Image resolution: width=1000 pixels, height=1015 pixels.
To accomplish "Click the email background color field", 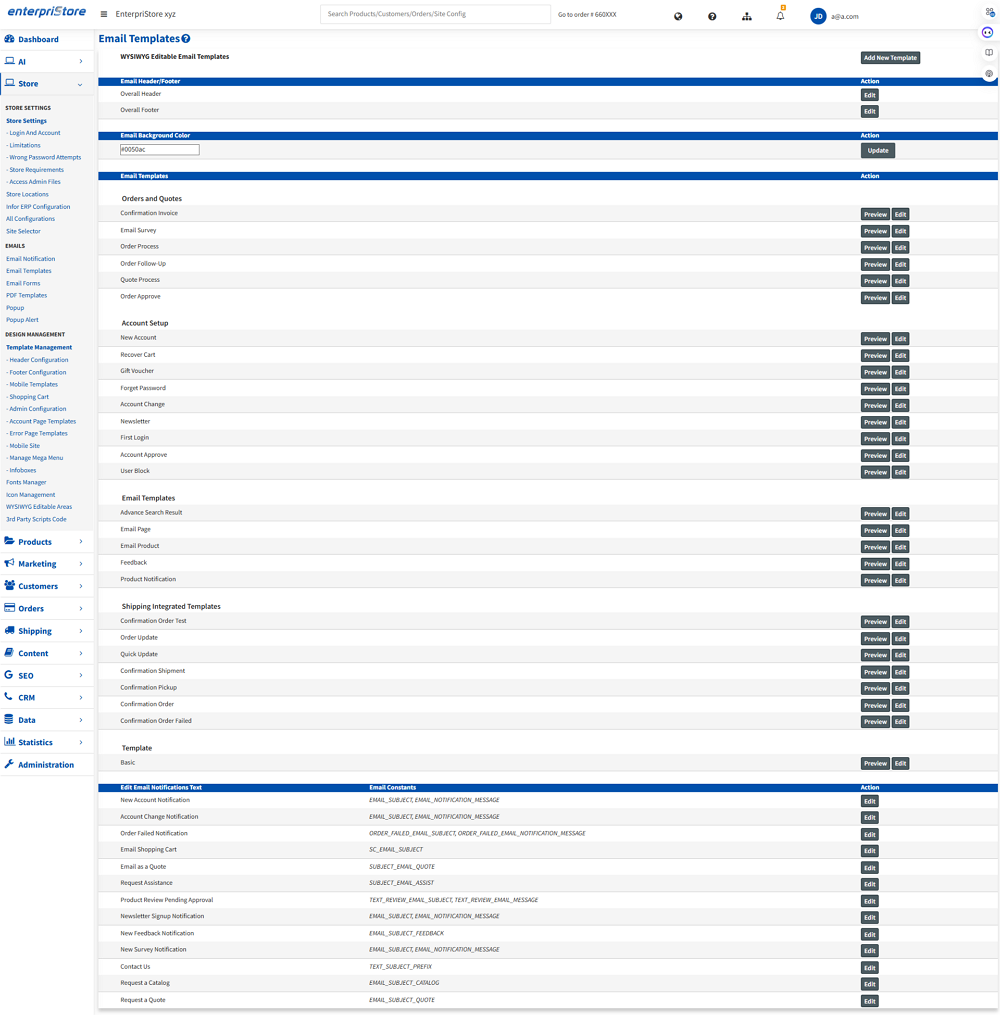I will pyautogui.click(x=160, y=150).
